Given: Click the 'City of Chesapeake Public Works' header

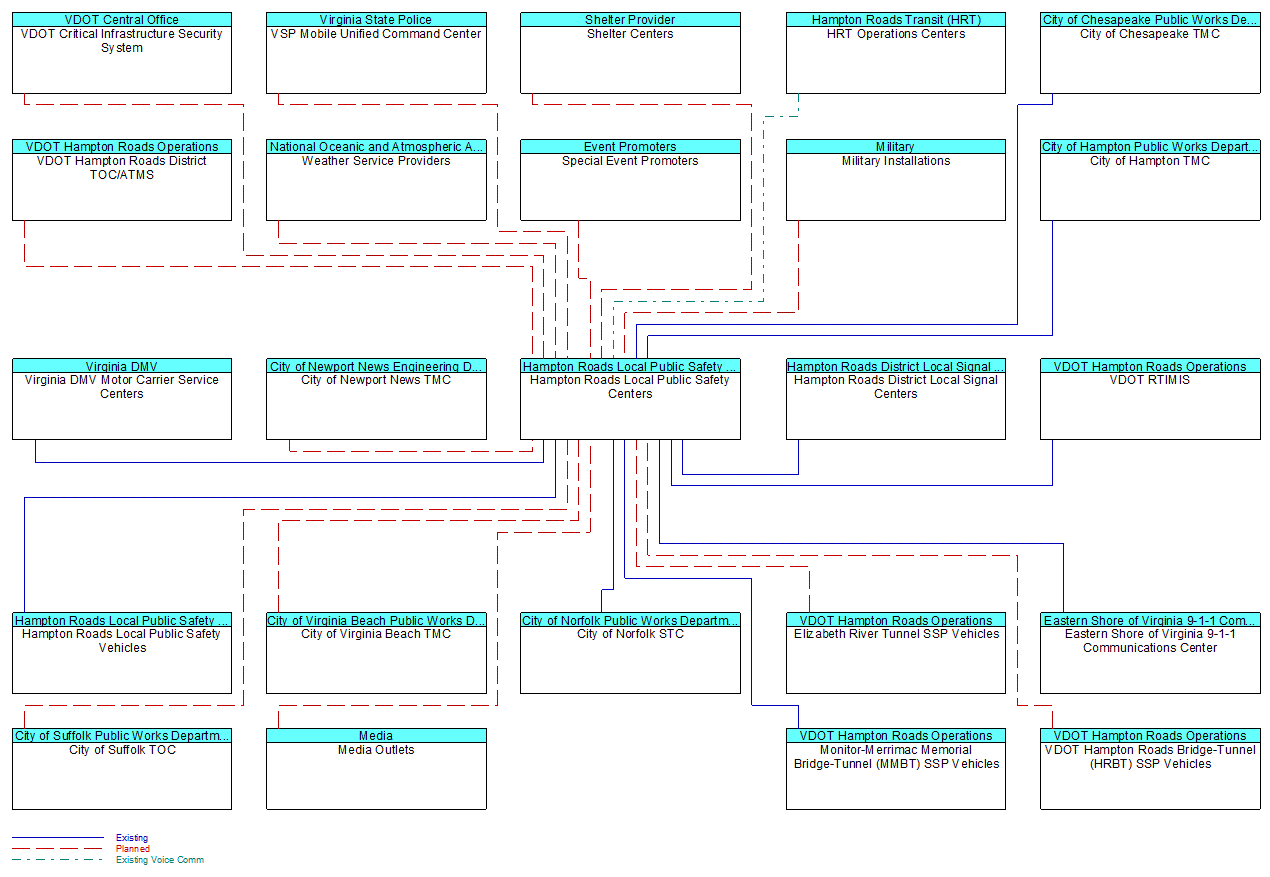Looking at the screenshot, I should (1150, 20).
